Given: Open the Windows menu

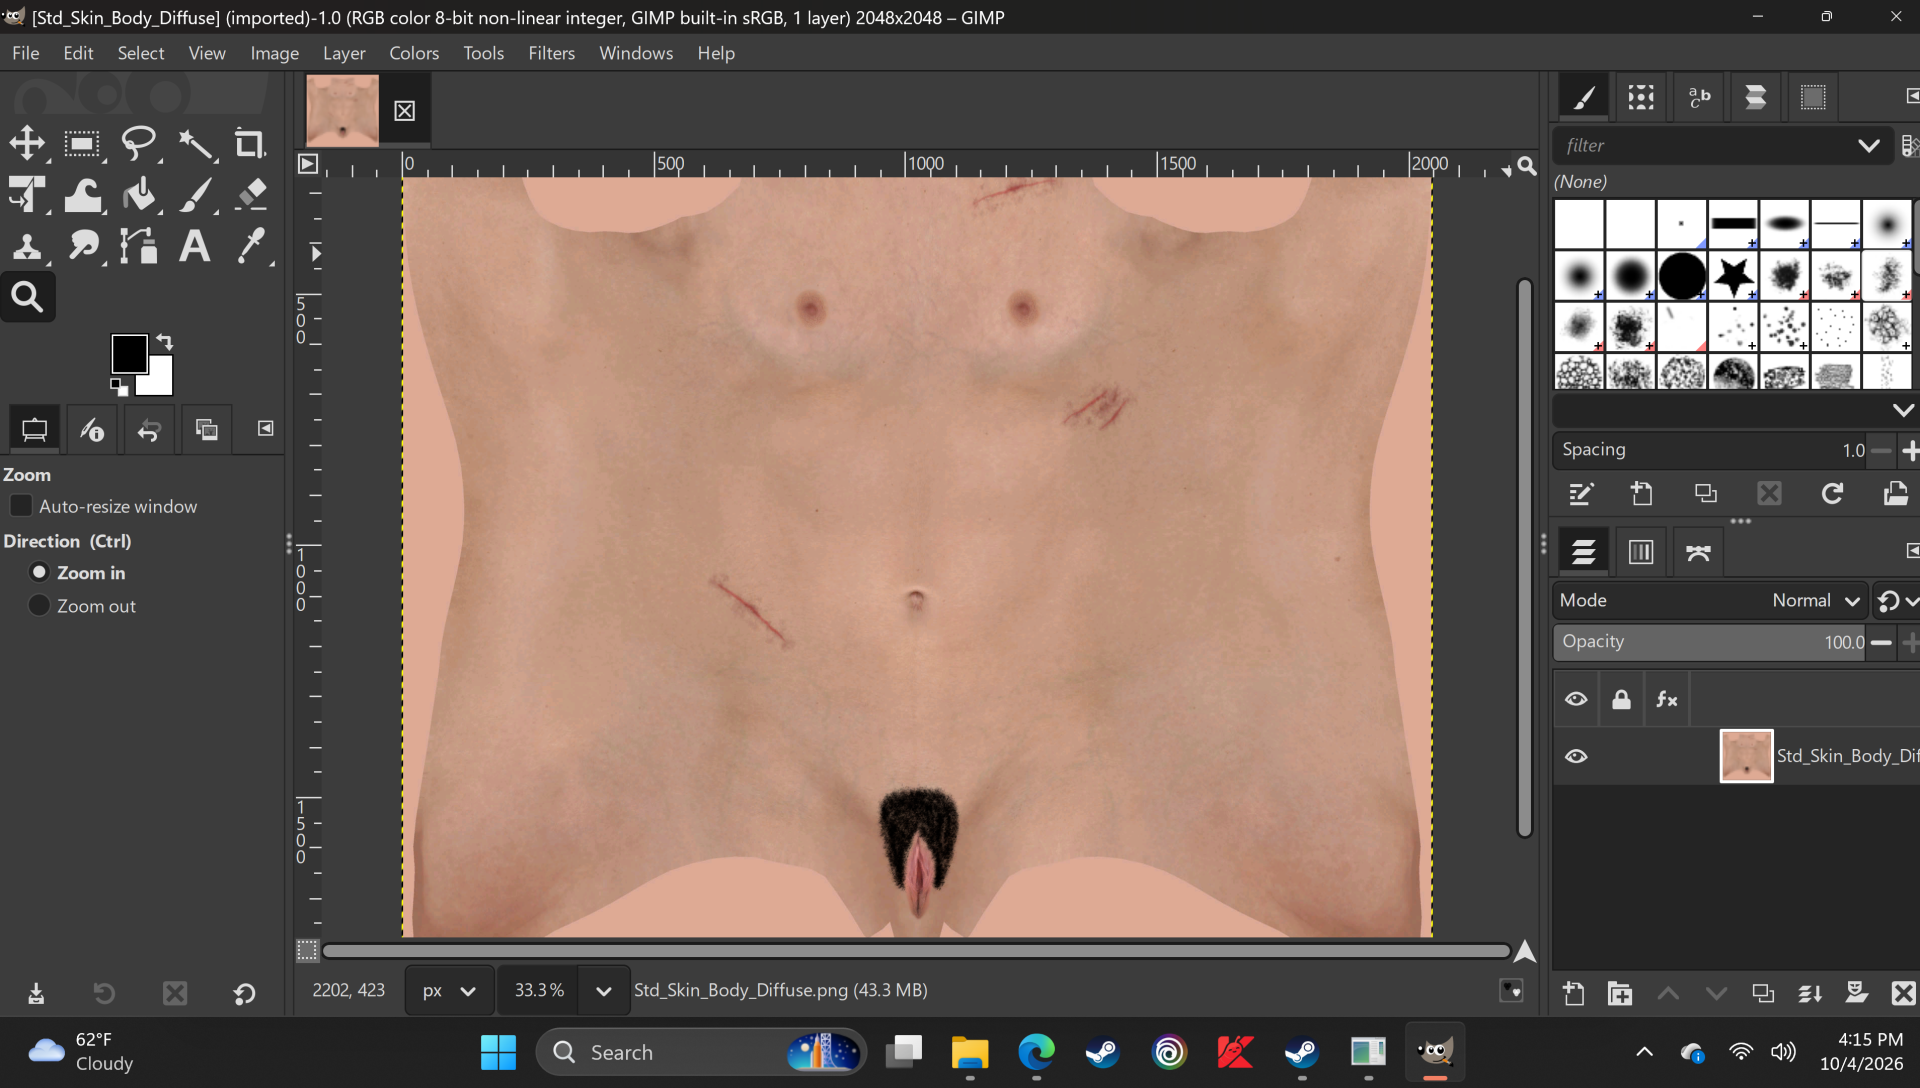Looking at the screenshot, I should click(636, 53).
